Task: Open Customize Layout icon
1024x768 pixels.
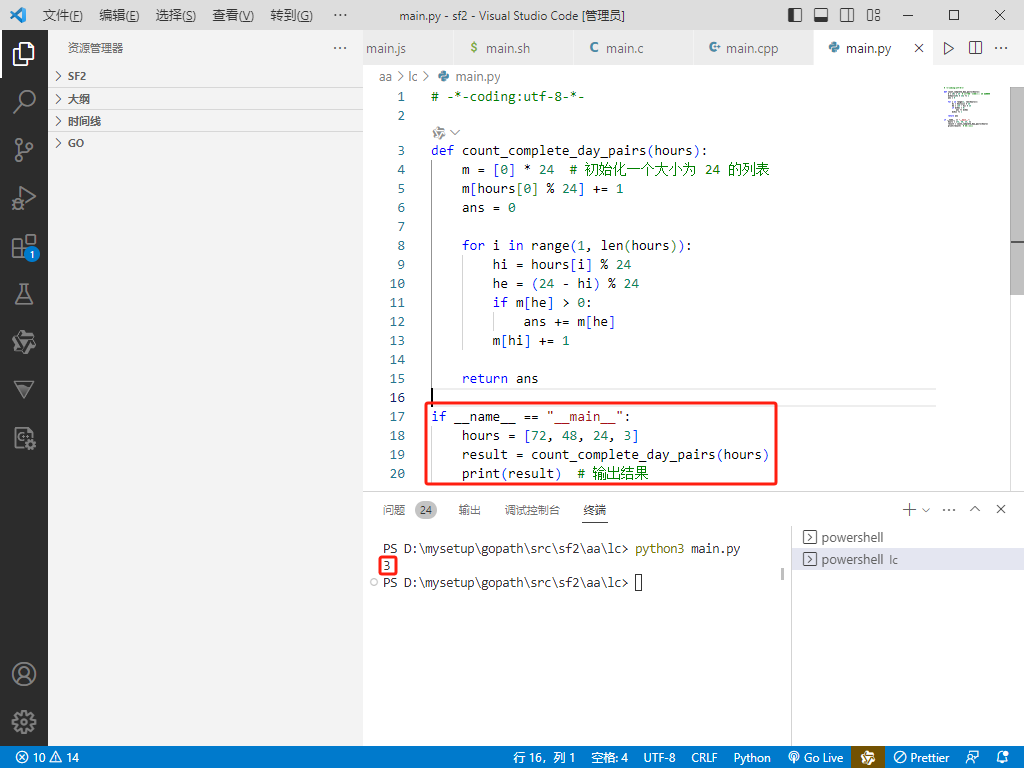Action: tap(873, 15)
